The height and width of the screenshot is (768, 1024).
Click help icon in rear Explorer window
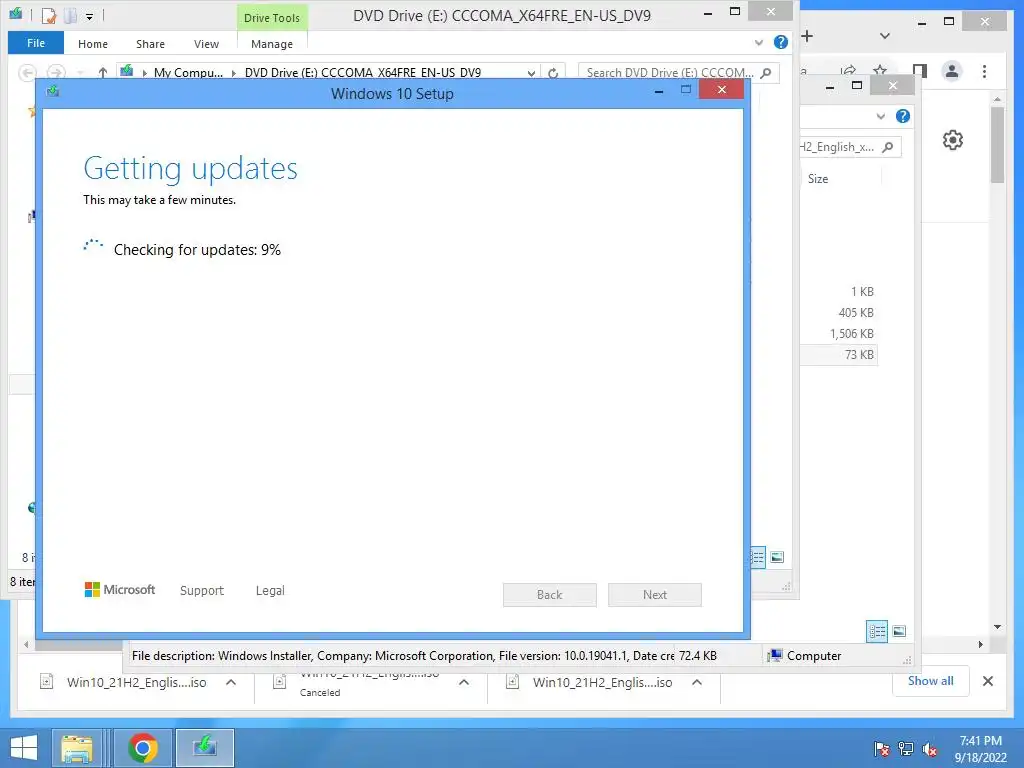[x=903, y=116]
